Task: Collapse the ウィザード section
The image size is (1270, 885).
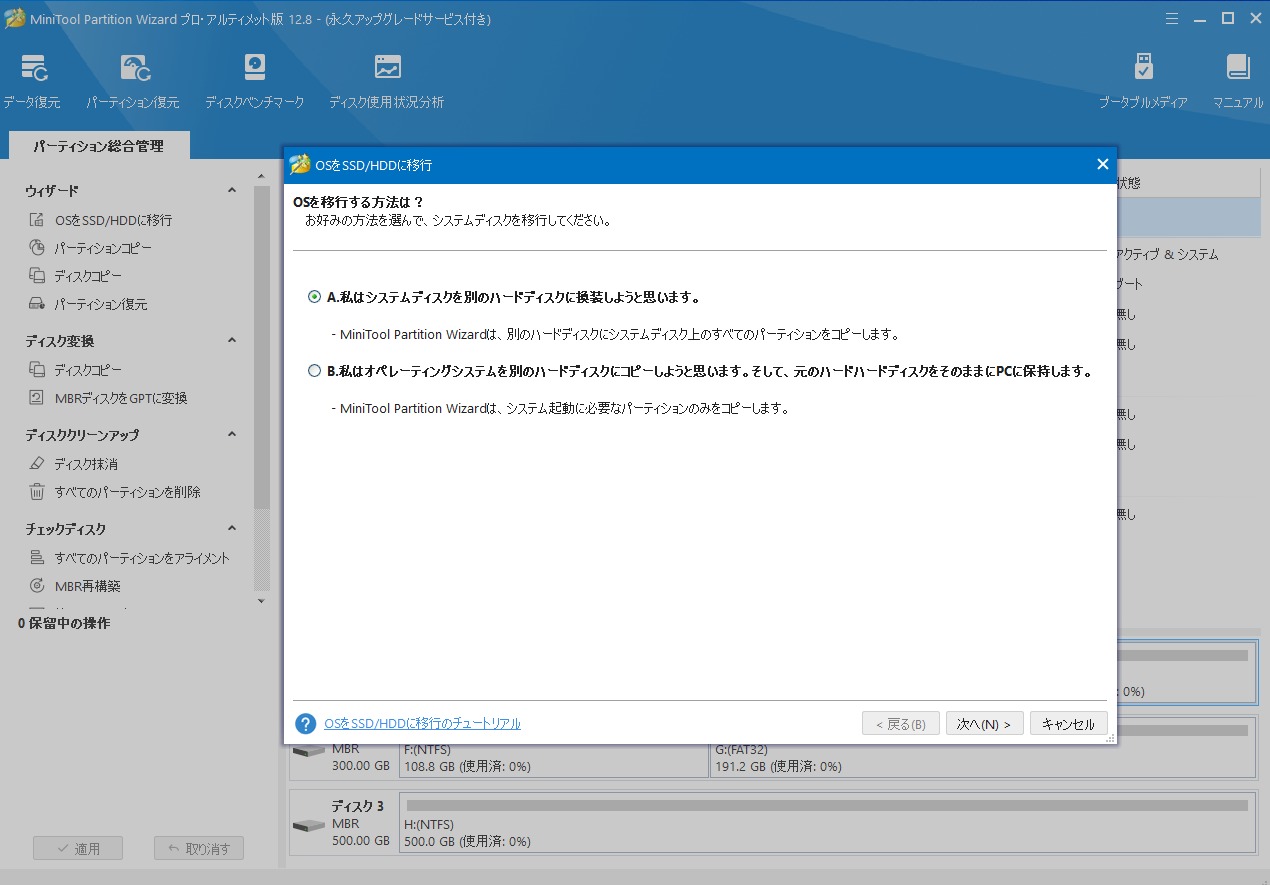Action: [x=231, y=190]
